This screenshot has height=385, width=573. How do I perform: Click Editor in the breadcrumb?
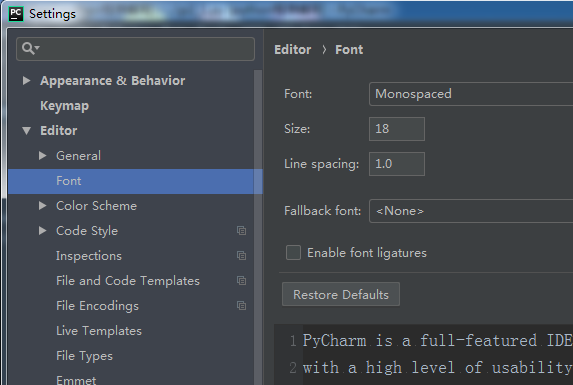coord(293,50)
